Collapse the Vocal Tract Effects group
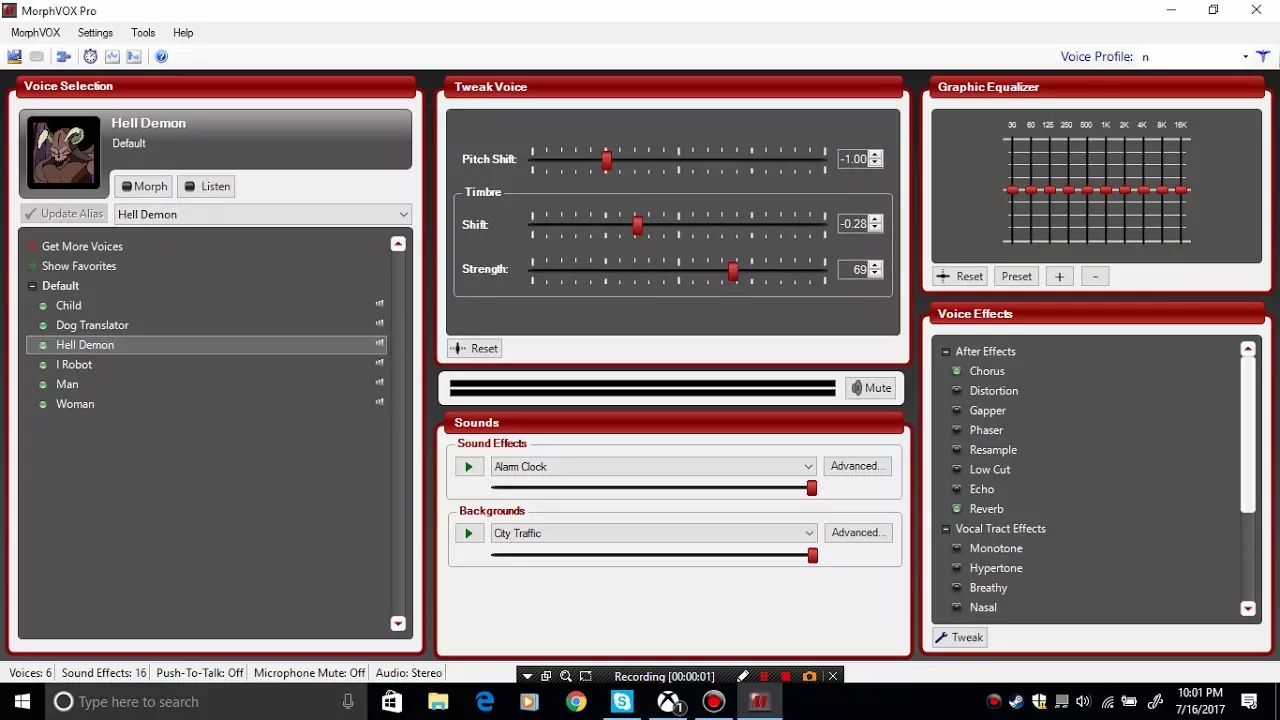This screenshot has width=1280, height=720. pos(946,529)
